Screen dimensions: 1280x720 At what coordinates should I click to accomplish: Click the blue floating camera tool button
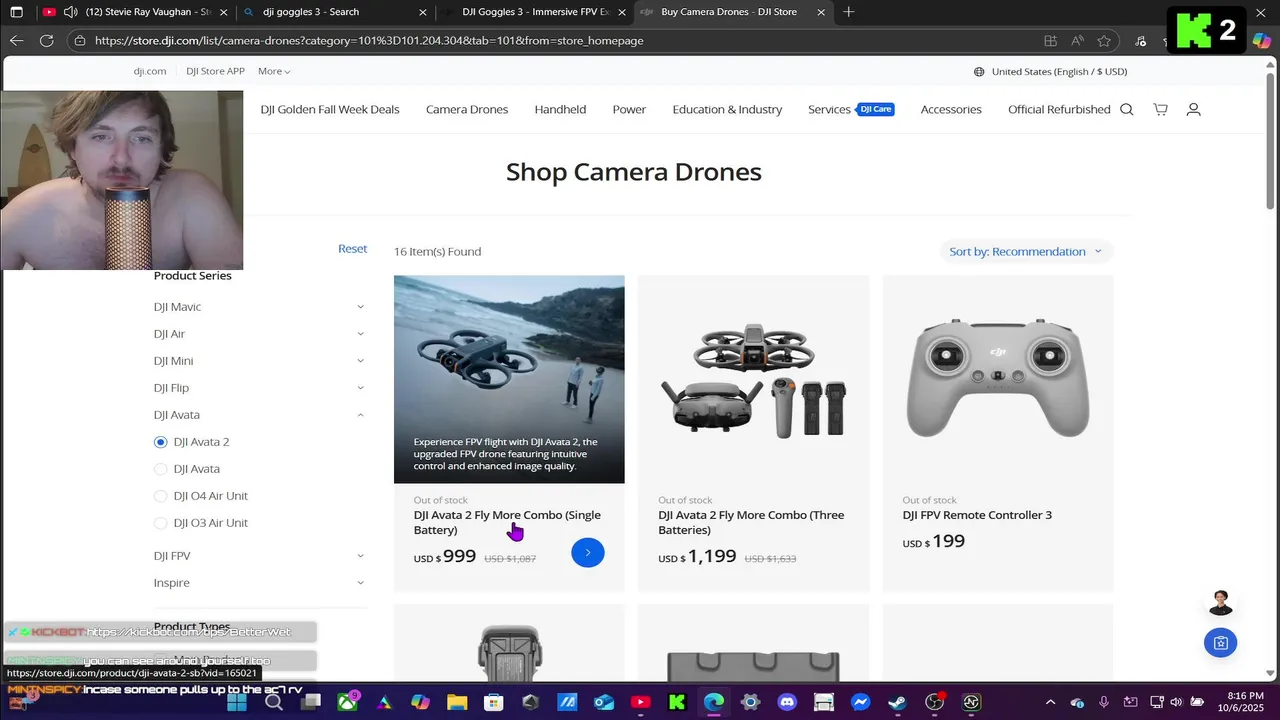[x=1220, y=643]
